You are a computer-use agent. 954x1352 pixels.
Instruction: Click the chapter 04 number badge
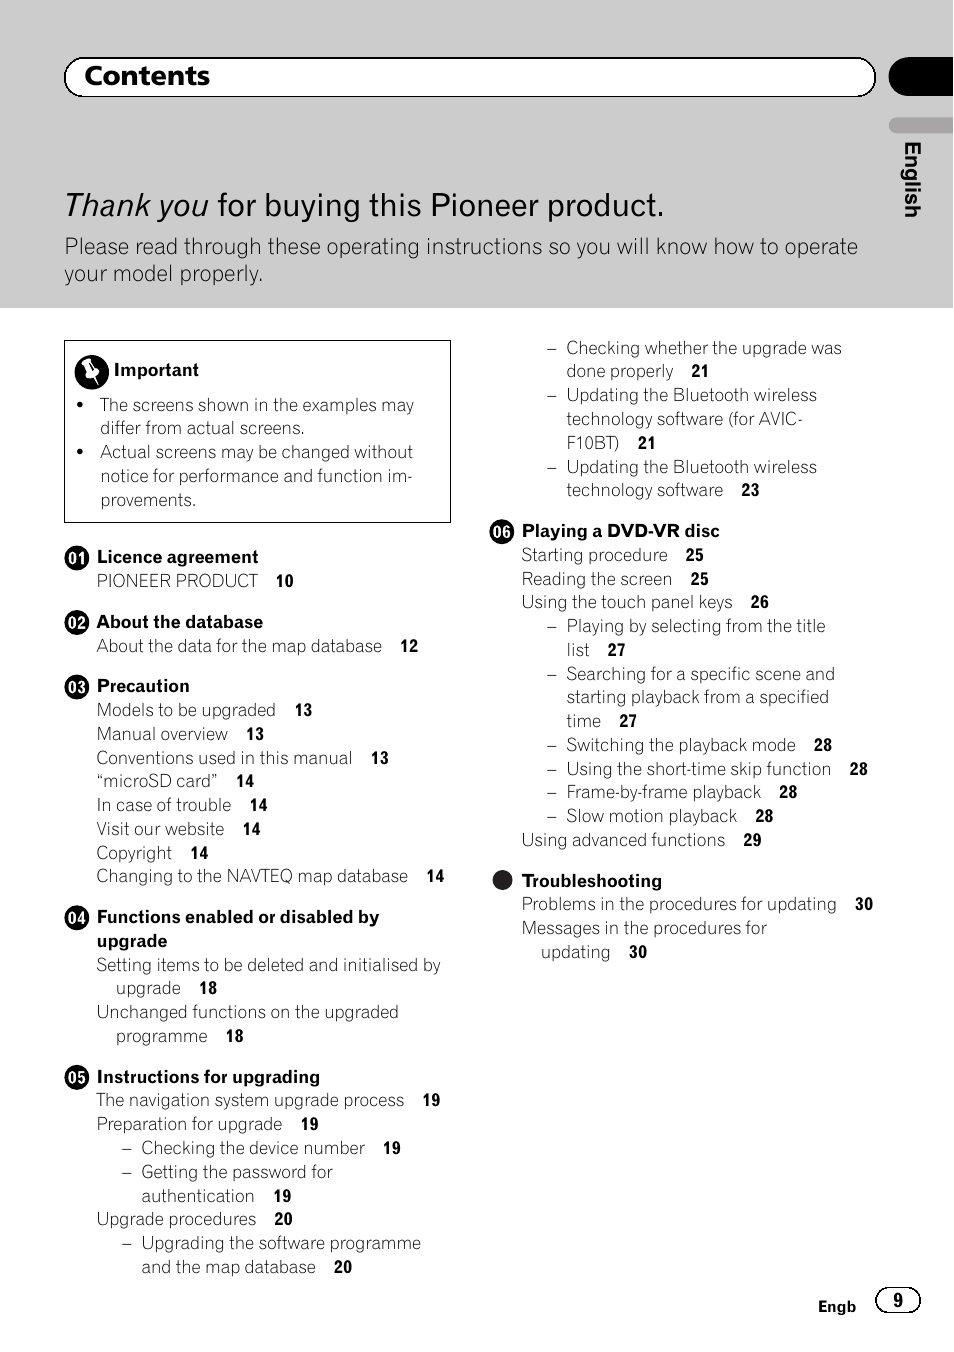[x=77, y=918]
